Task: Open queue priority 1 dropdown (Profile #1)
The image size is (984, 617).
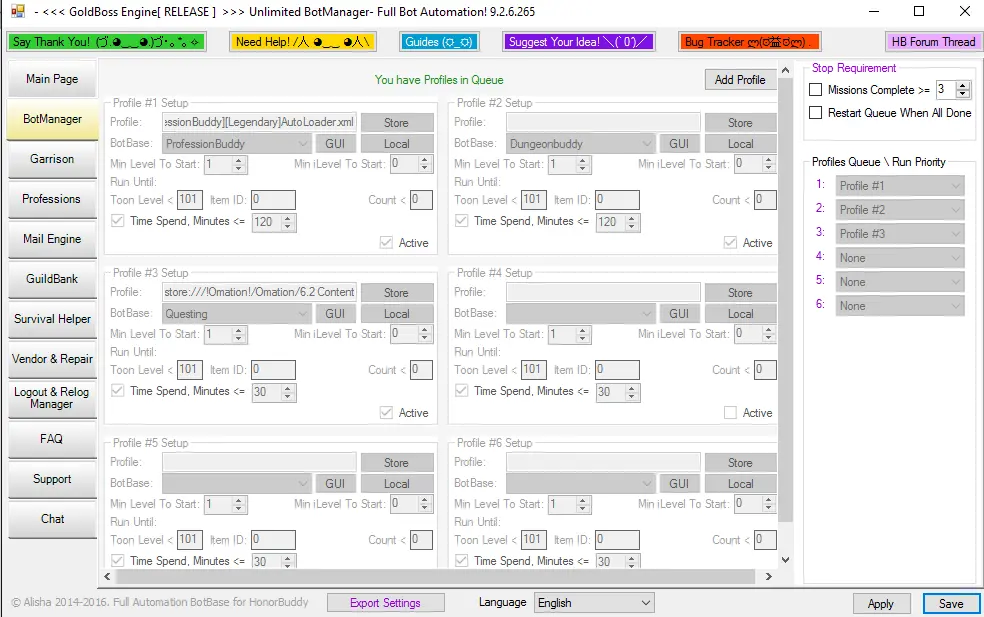Action: point(900,186)
